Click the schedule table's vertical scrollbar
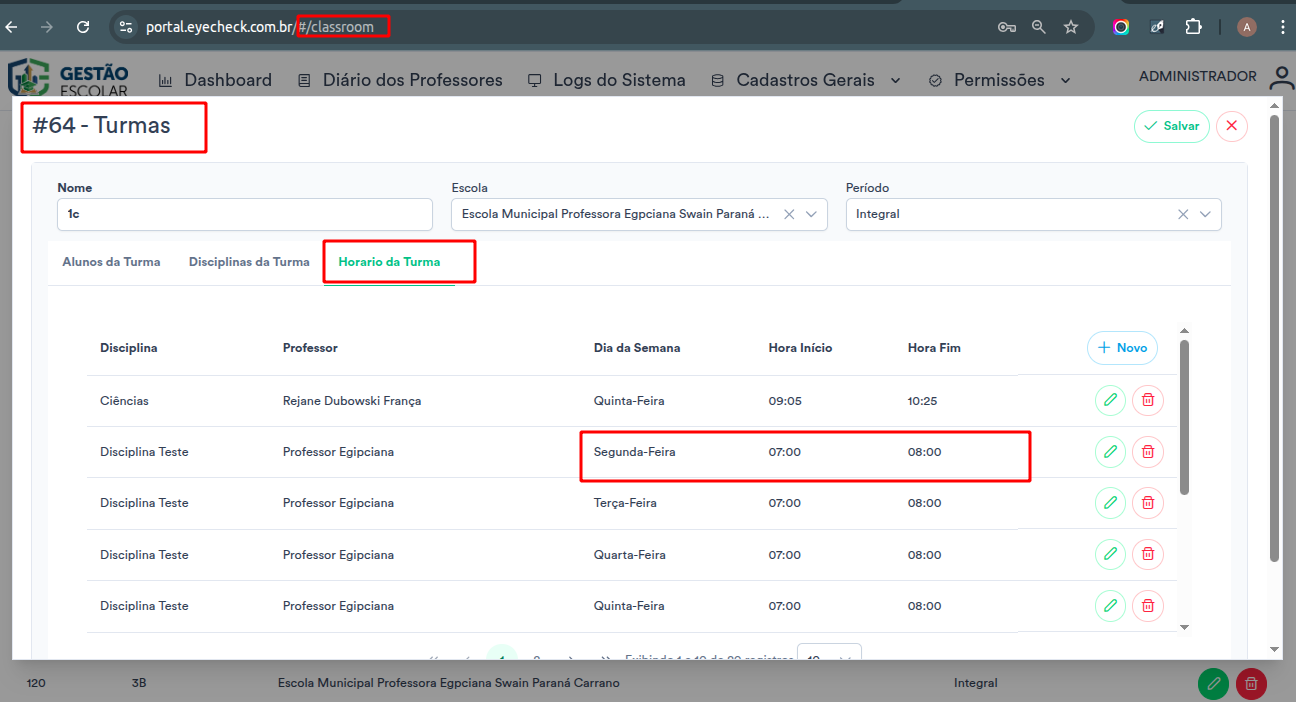1296x702 pixels. (1184, 420)
